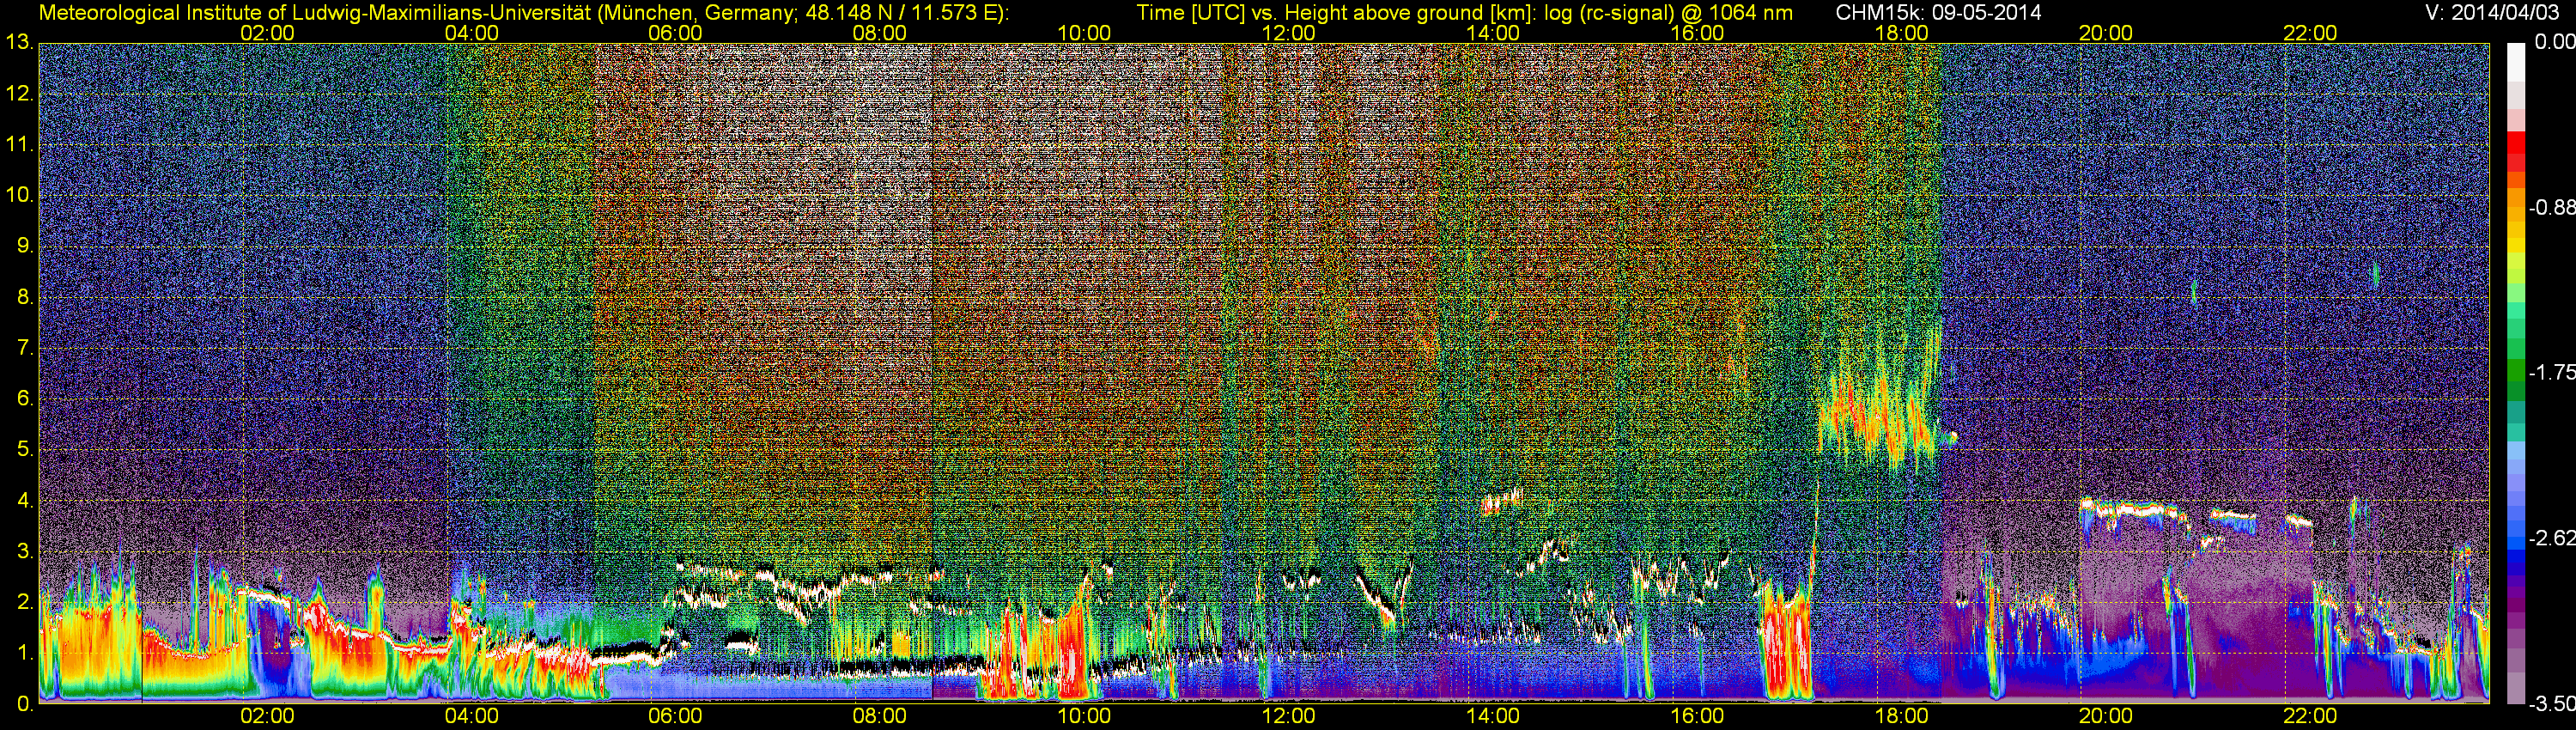This screenshot has height=730, width=2576.
Task: Click the -0.88 value on the color scale
Action: (2551, 208)
